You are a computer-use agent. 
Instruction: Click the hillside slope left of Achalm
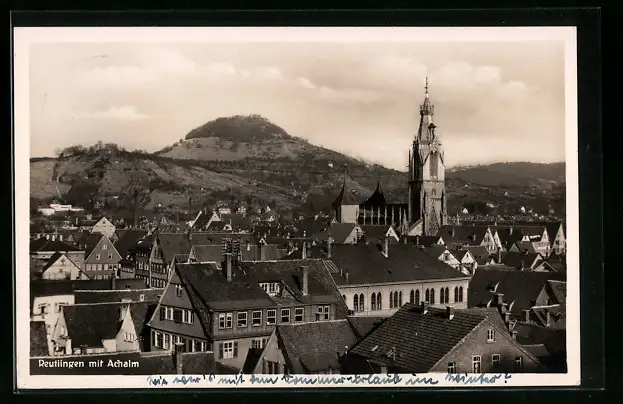110,175
